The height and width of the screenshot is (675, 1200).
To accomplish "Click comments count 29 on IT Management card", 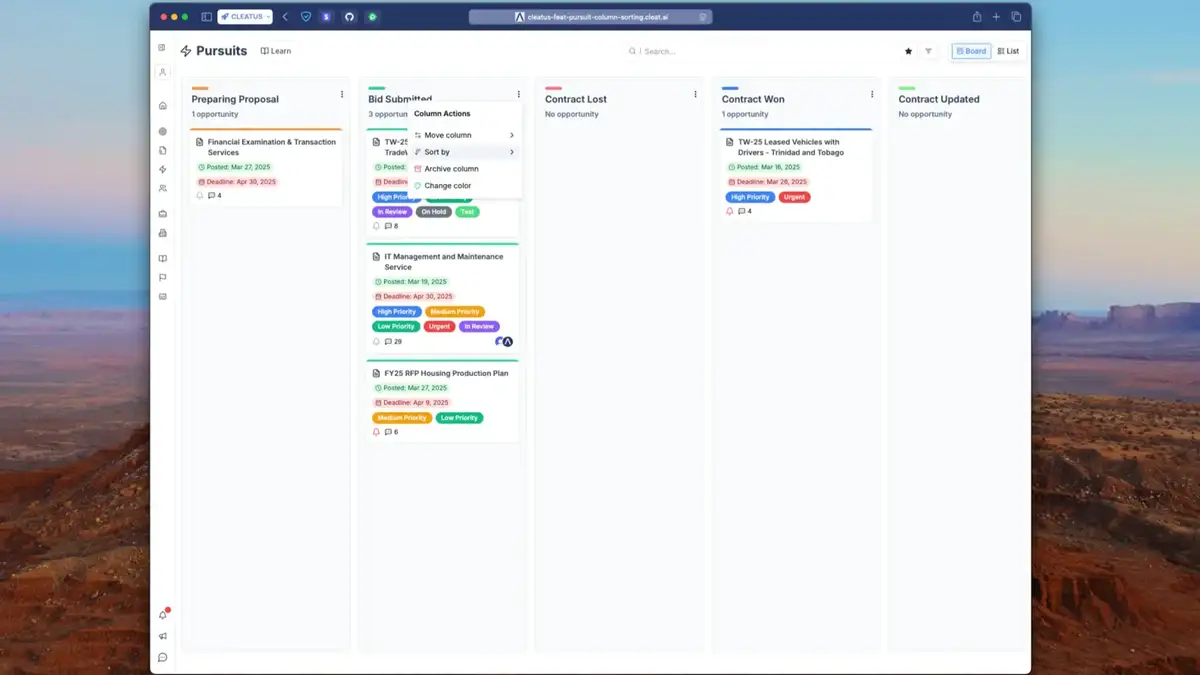I will click(393, 342).
